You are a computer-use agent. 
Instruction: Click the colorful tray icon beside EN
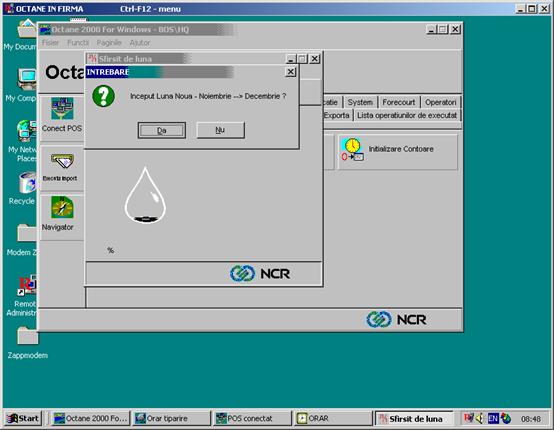pos(506,419)
